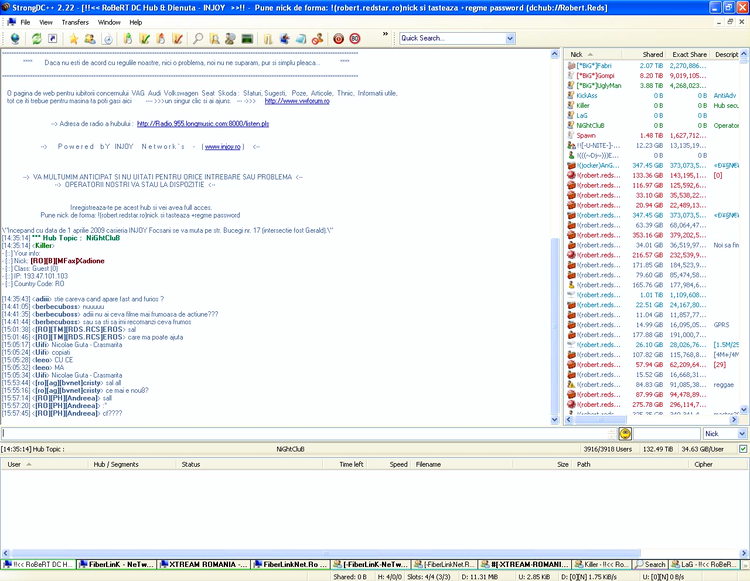Click the Follow Last Redirect shortcut-arrow icon
Image resolution: width=750 pixels, height=581 pixels.
(x=53, y=39)
